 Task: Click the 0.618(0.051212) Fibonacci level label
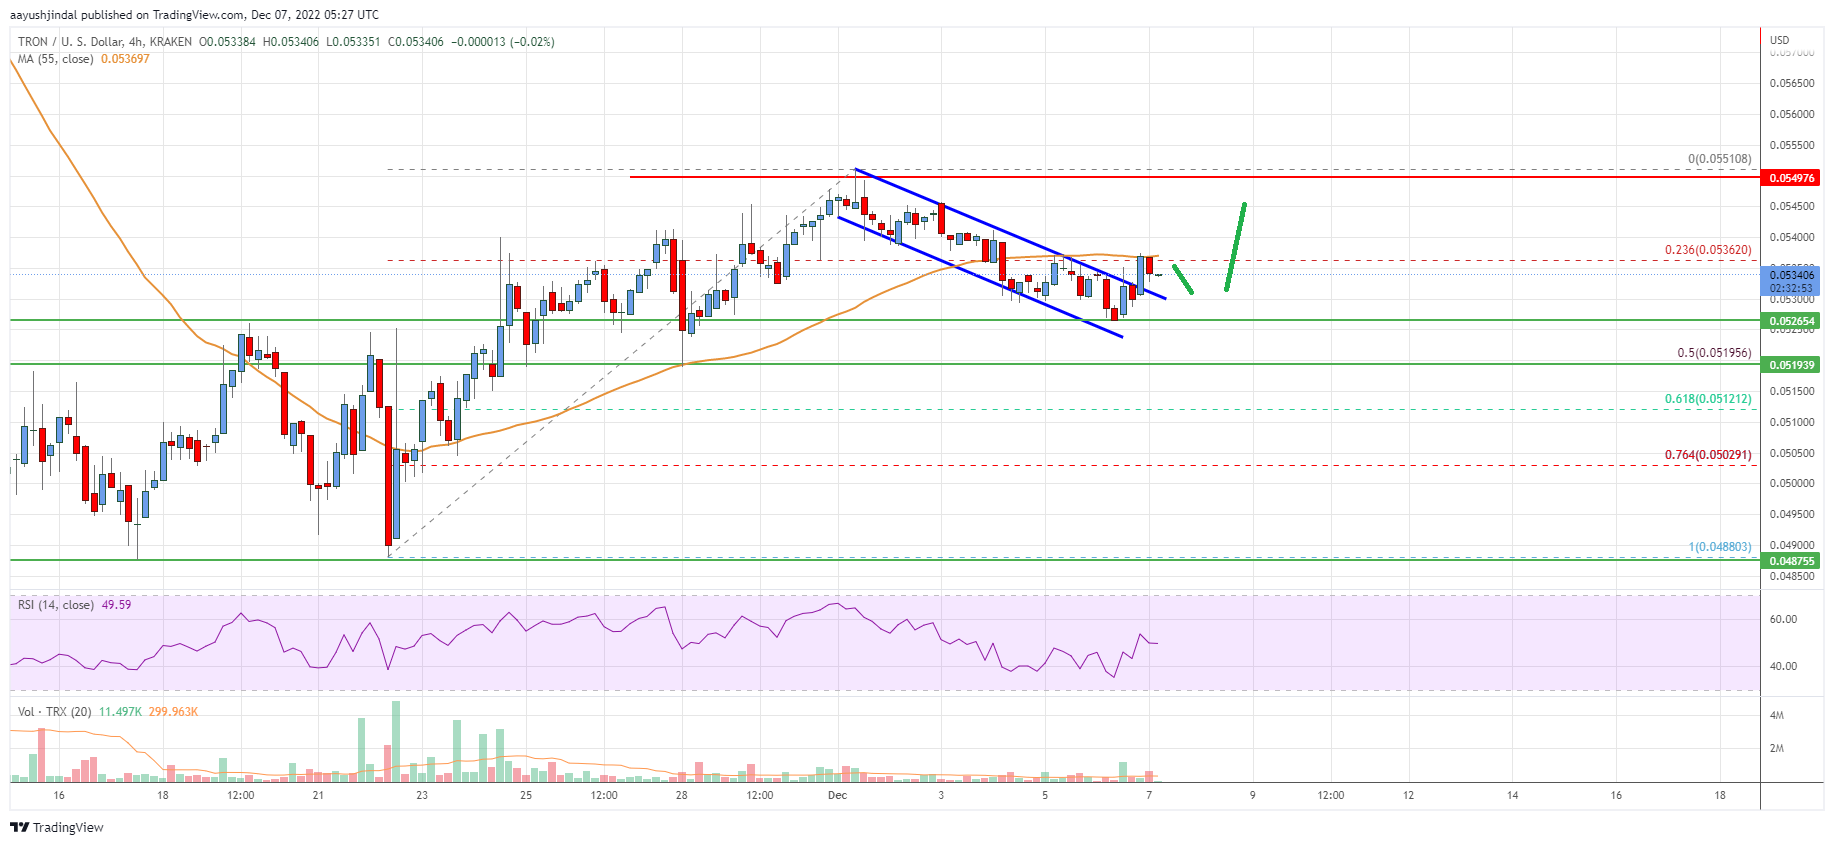pyautogui.click(x=1708, y=399)
